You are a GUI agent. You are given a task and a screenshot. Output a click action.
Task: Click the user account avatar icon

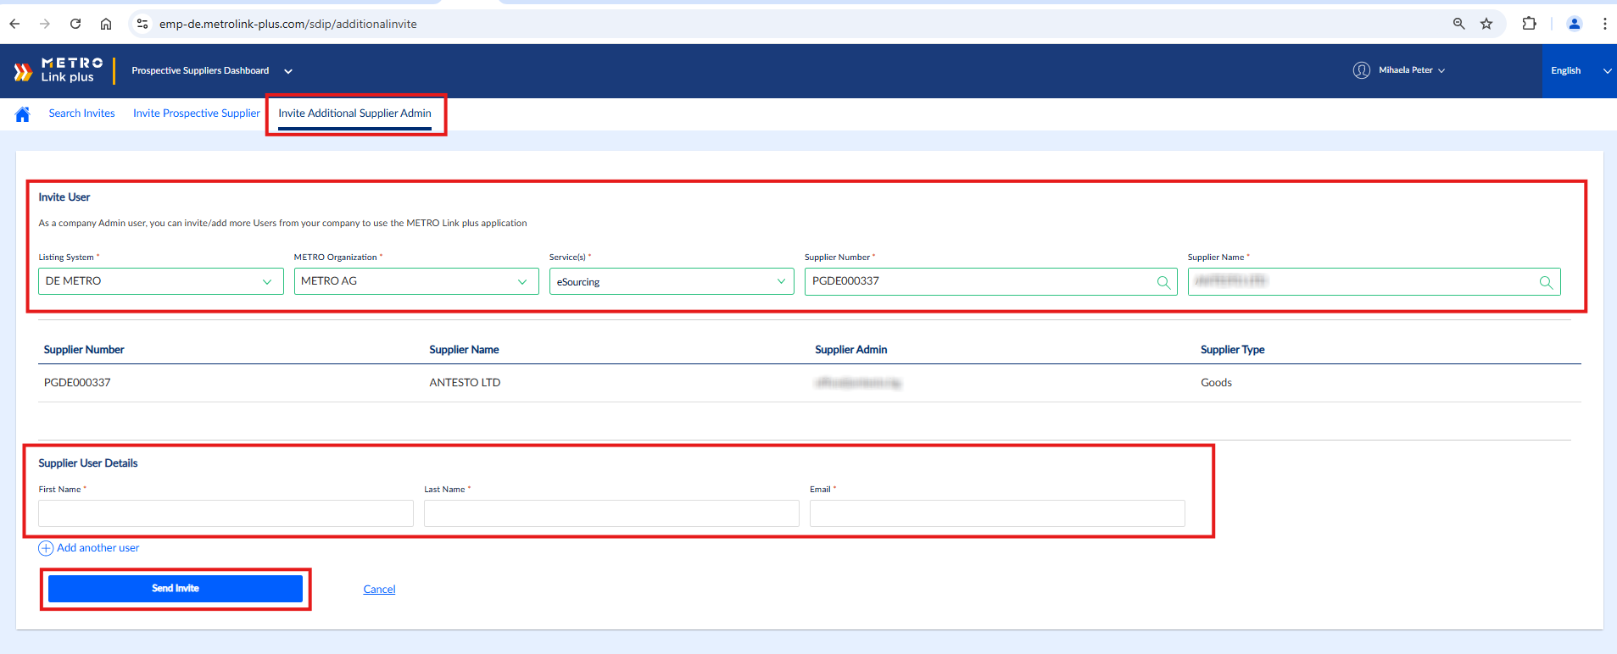click(1361, 70)
